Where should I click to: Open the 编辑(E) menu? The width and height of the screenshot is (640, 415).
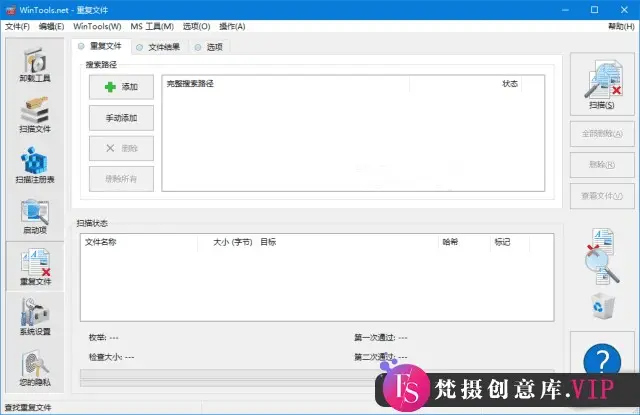(51, 27)
